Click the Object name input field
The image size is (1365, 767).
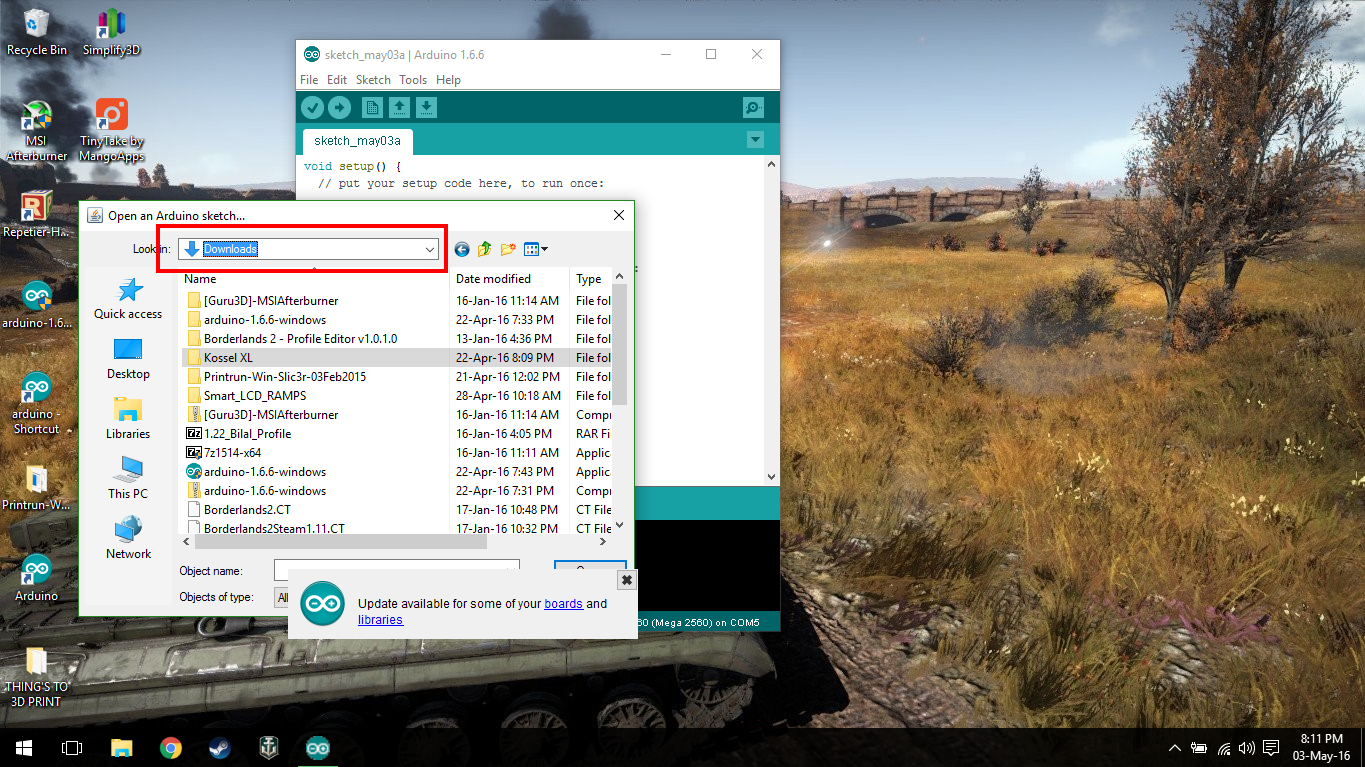[x=396, y=570]
